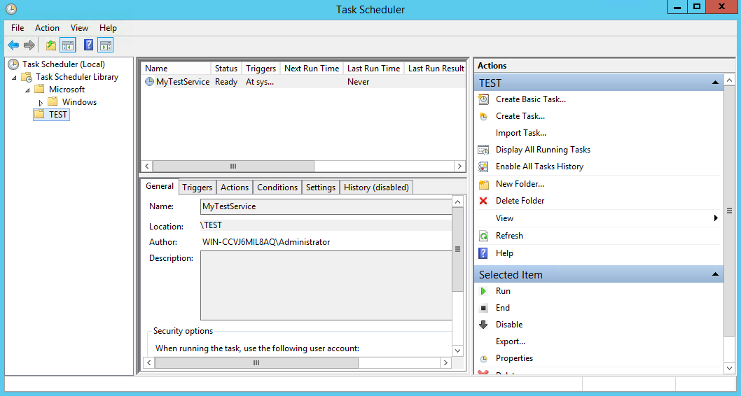Sort by the Last Run Time column
Viewport: 741px width, 396px height.
pos(374,69)
